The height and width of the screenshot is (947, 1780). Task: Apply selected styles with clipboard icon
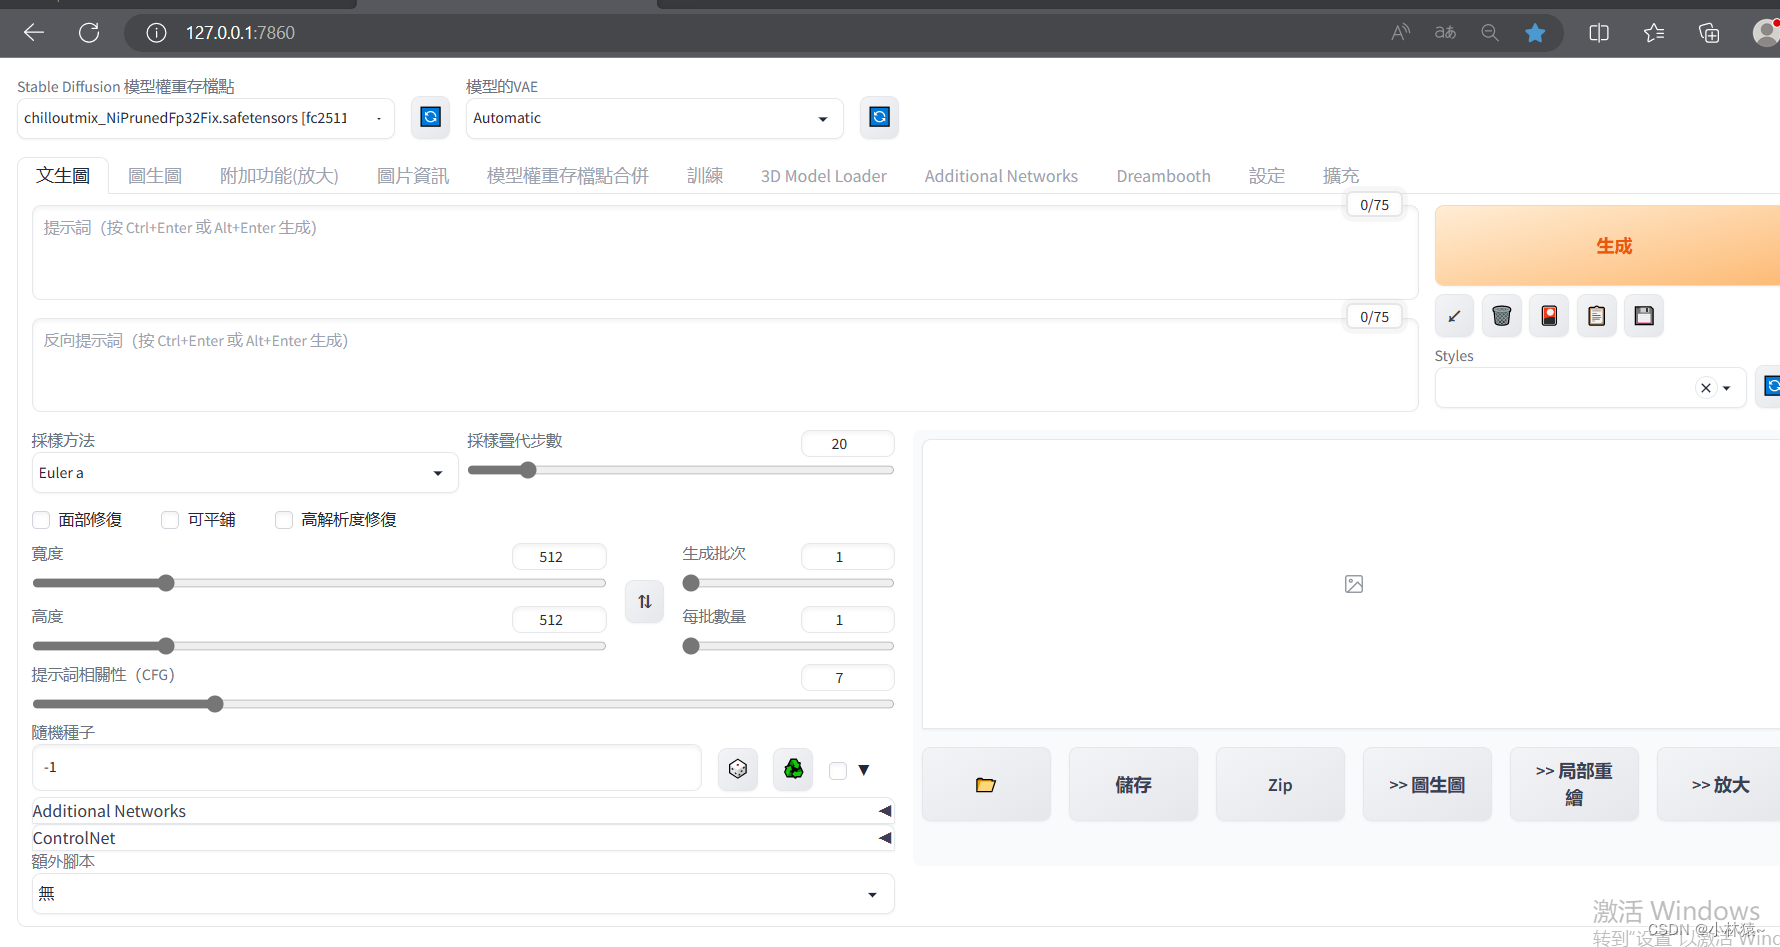tap(1597, 316)
